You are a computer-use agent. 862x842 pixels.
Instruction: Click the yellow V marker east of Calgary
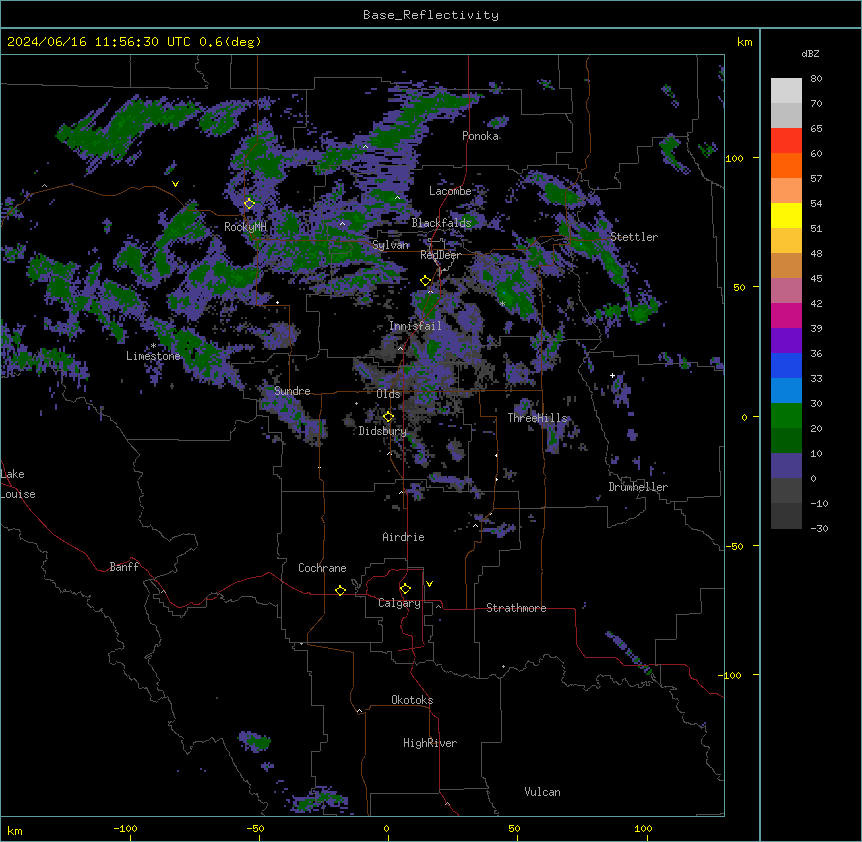click(429, 584)
